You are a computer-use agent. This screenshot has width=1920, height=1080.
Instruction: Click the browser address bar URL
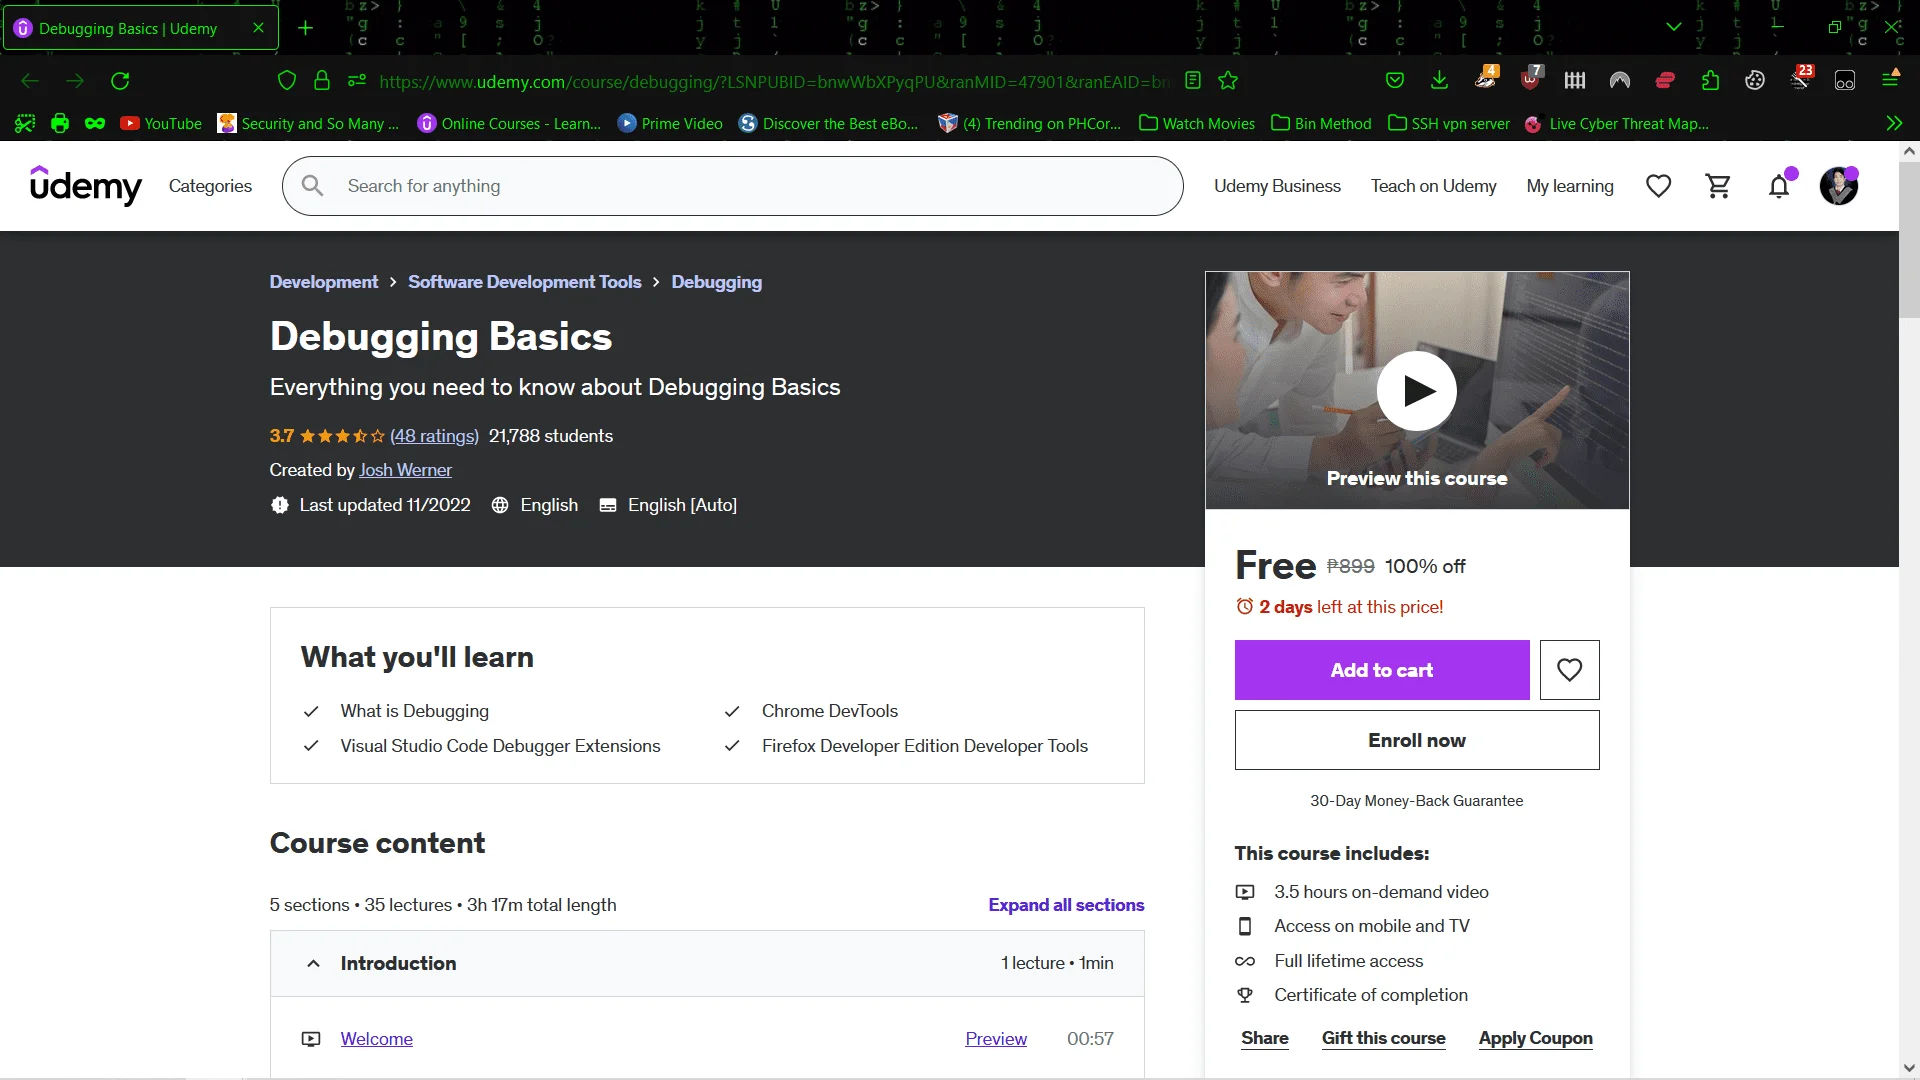(774, 81)
